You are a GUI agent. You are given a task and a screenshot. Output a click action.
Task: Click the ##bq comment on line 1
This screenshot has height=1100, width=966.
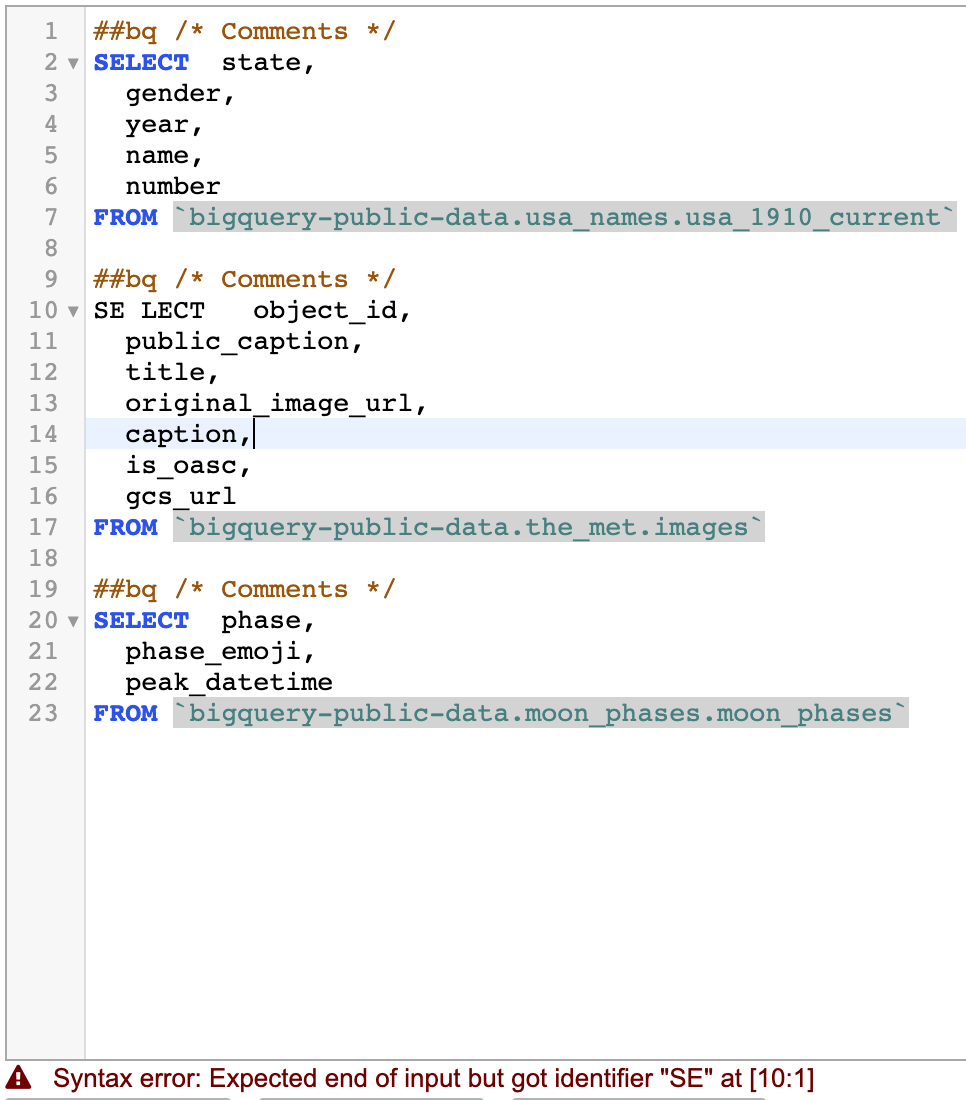tap(245, 32)
